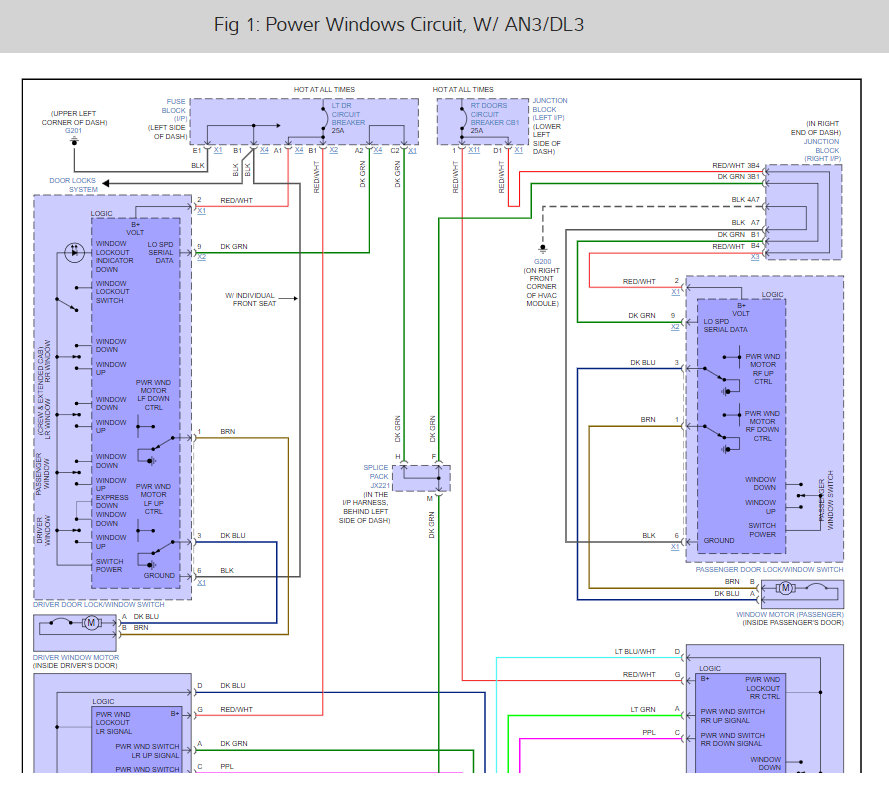The width and height of the screenshot is (889, 803).
Task: Click X2 link under driver switch pin 9
Action: tap(201, 257)
